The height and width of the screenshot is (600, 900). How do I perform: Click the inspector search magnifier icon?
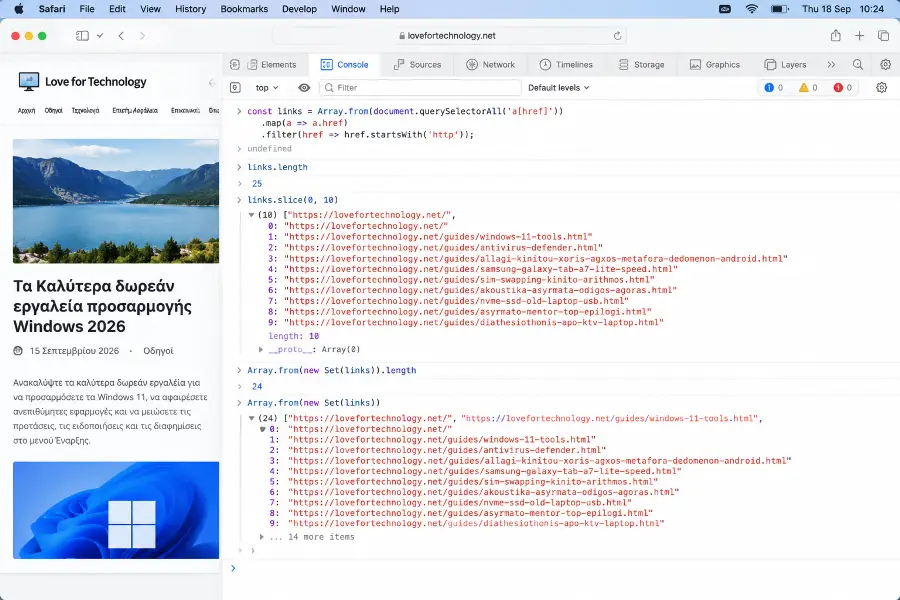click(858, 65)
